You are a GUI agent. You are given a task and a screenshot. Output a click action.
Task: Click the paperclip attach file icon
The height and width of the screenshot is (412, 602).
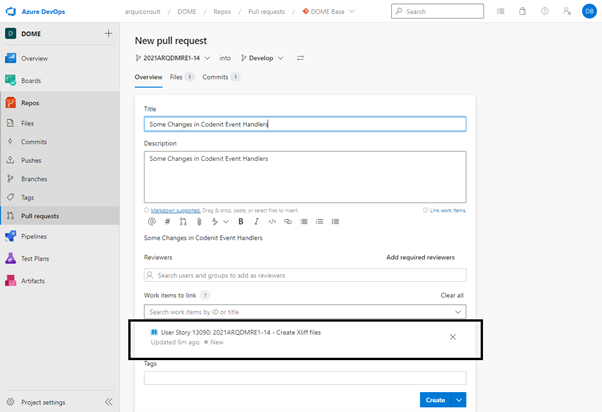click(197, 221)
